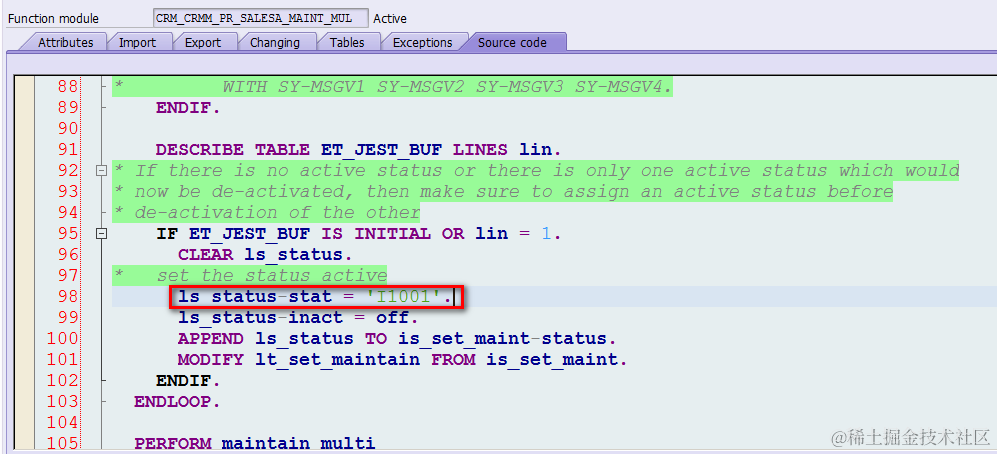Click the function module name field
This screenshot has height=454, width=997.
coord(261,18)
